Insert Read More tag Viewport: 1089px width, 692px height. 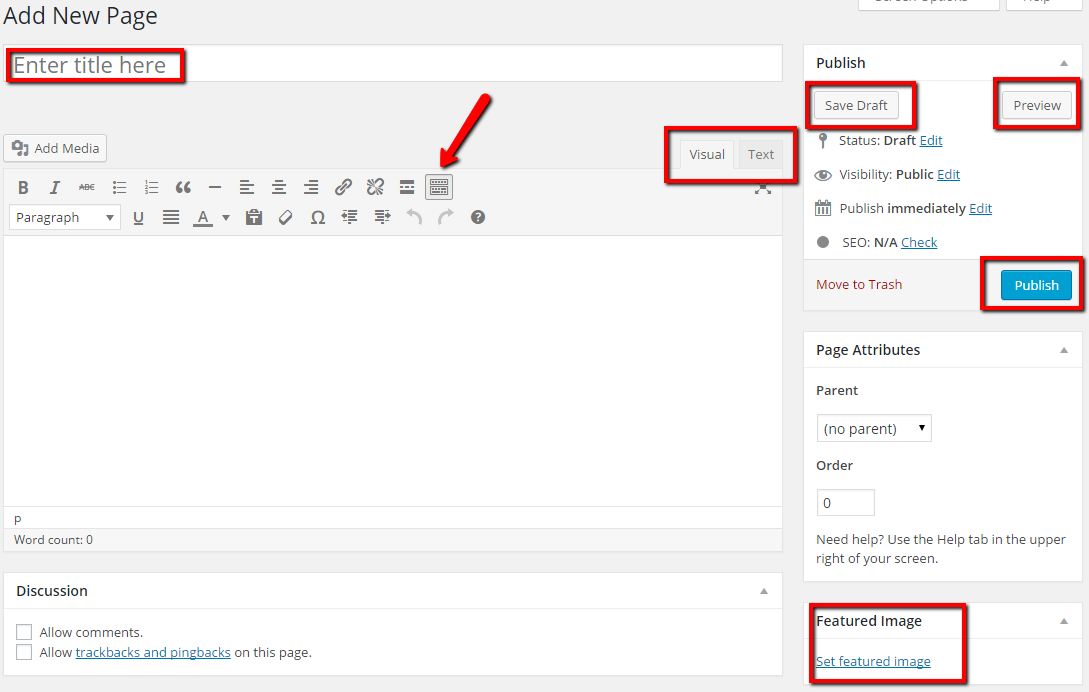407,187
